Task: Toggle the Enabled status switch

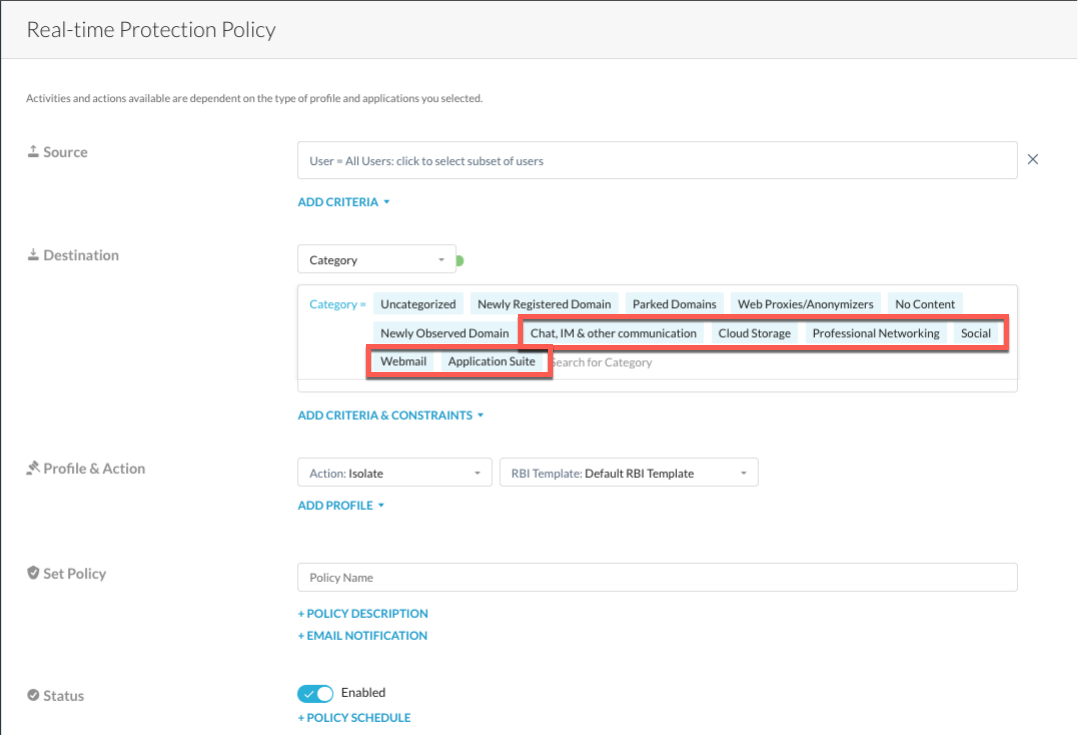Action: point(315,693)
